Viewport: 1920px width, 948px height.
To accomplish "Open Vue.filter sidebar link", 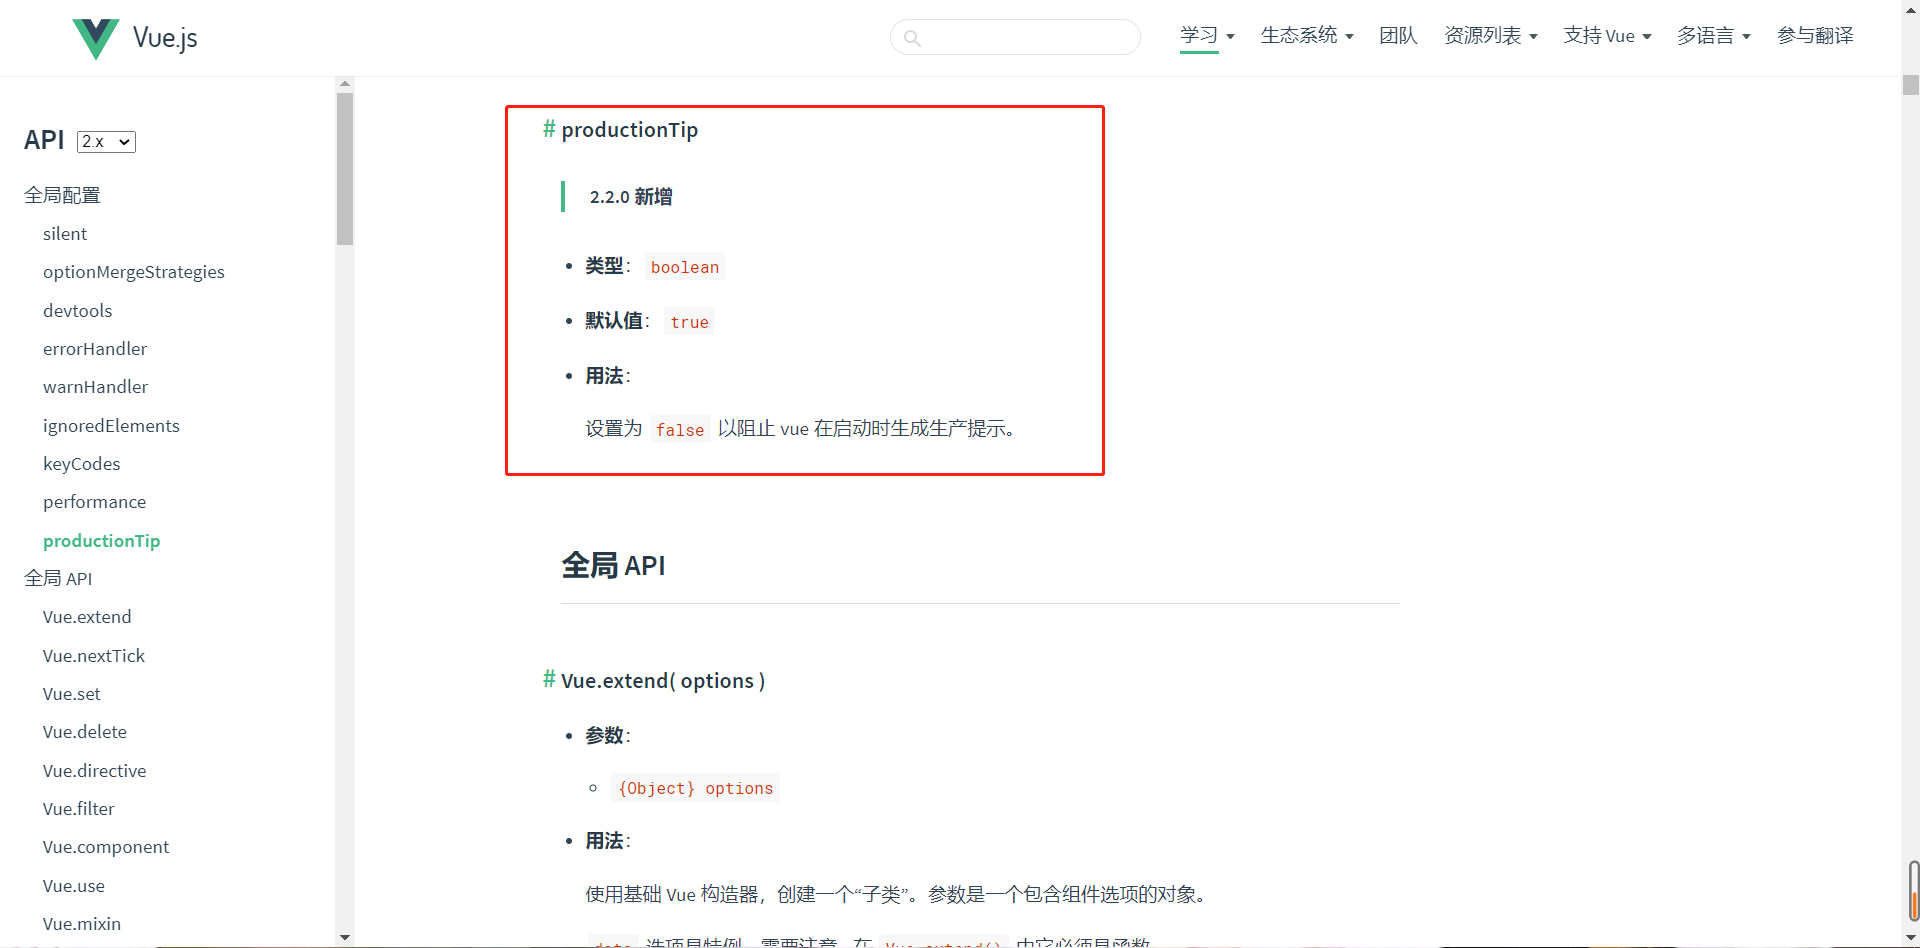I will coord(79,809).
